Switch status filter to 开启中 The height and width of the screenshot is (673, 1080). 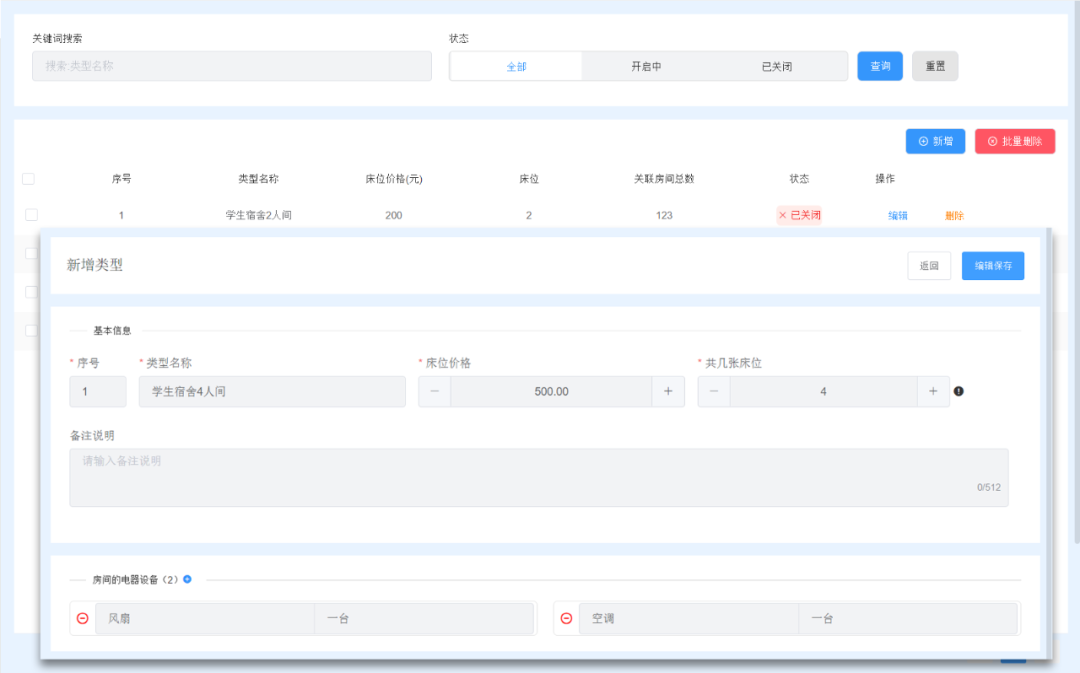coord(646,67)
